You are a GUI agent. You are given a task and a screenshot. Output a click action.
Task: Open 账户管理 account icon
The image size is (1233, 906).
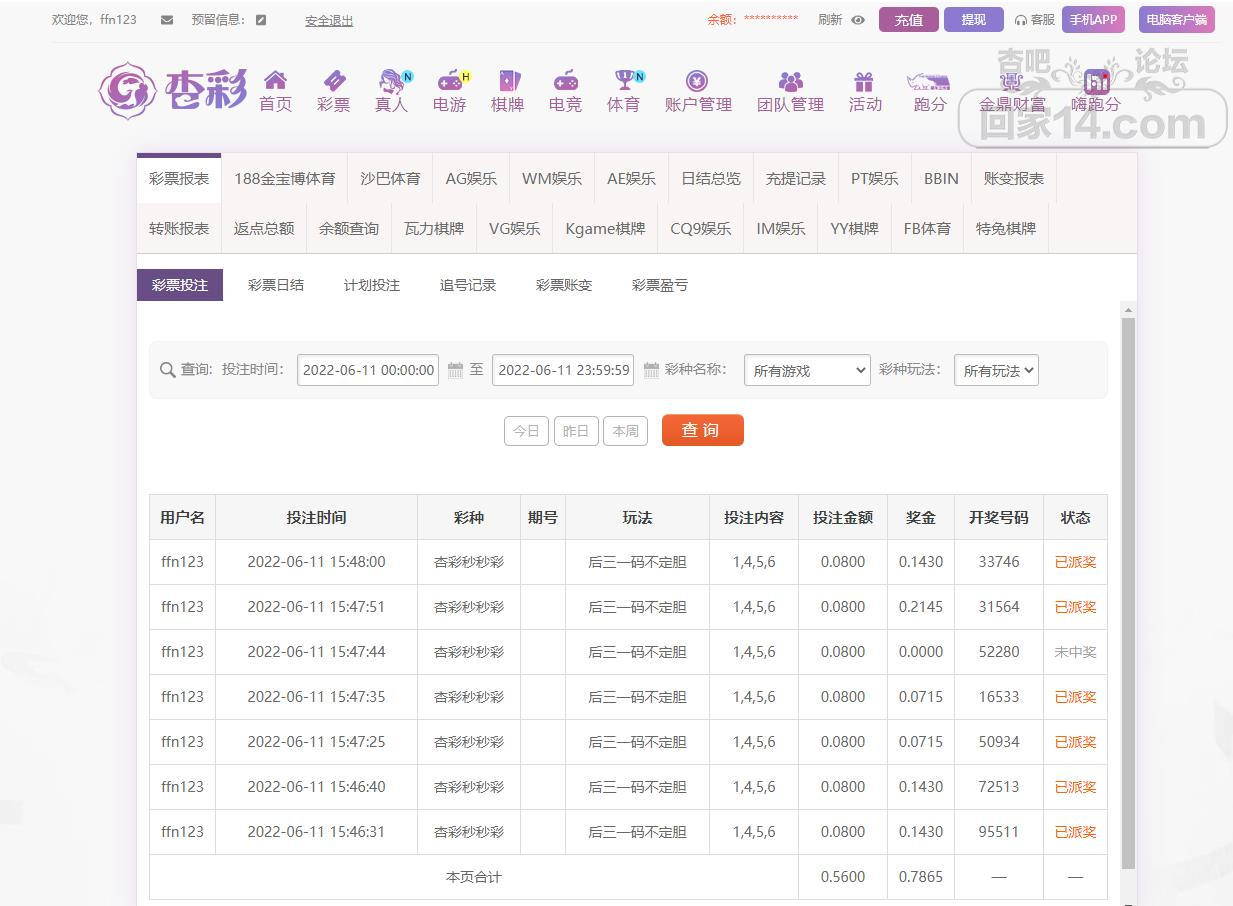(697, 81)
